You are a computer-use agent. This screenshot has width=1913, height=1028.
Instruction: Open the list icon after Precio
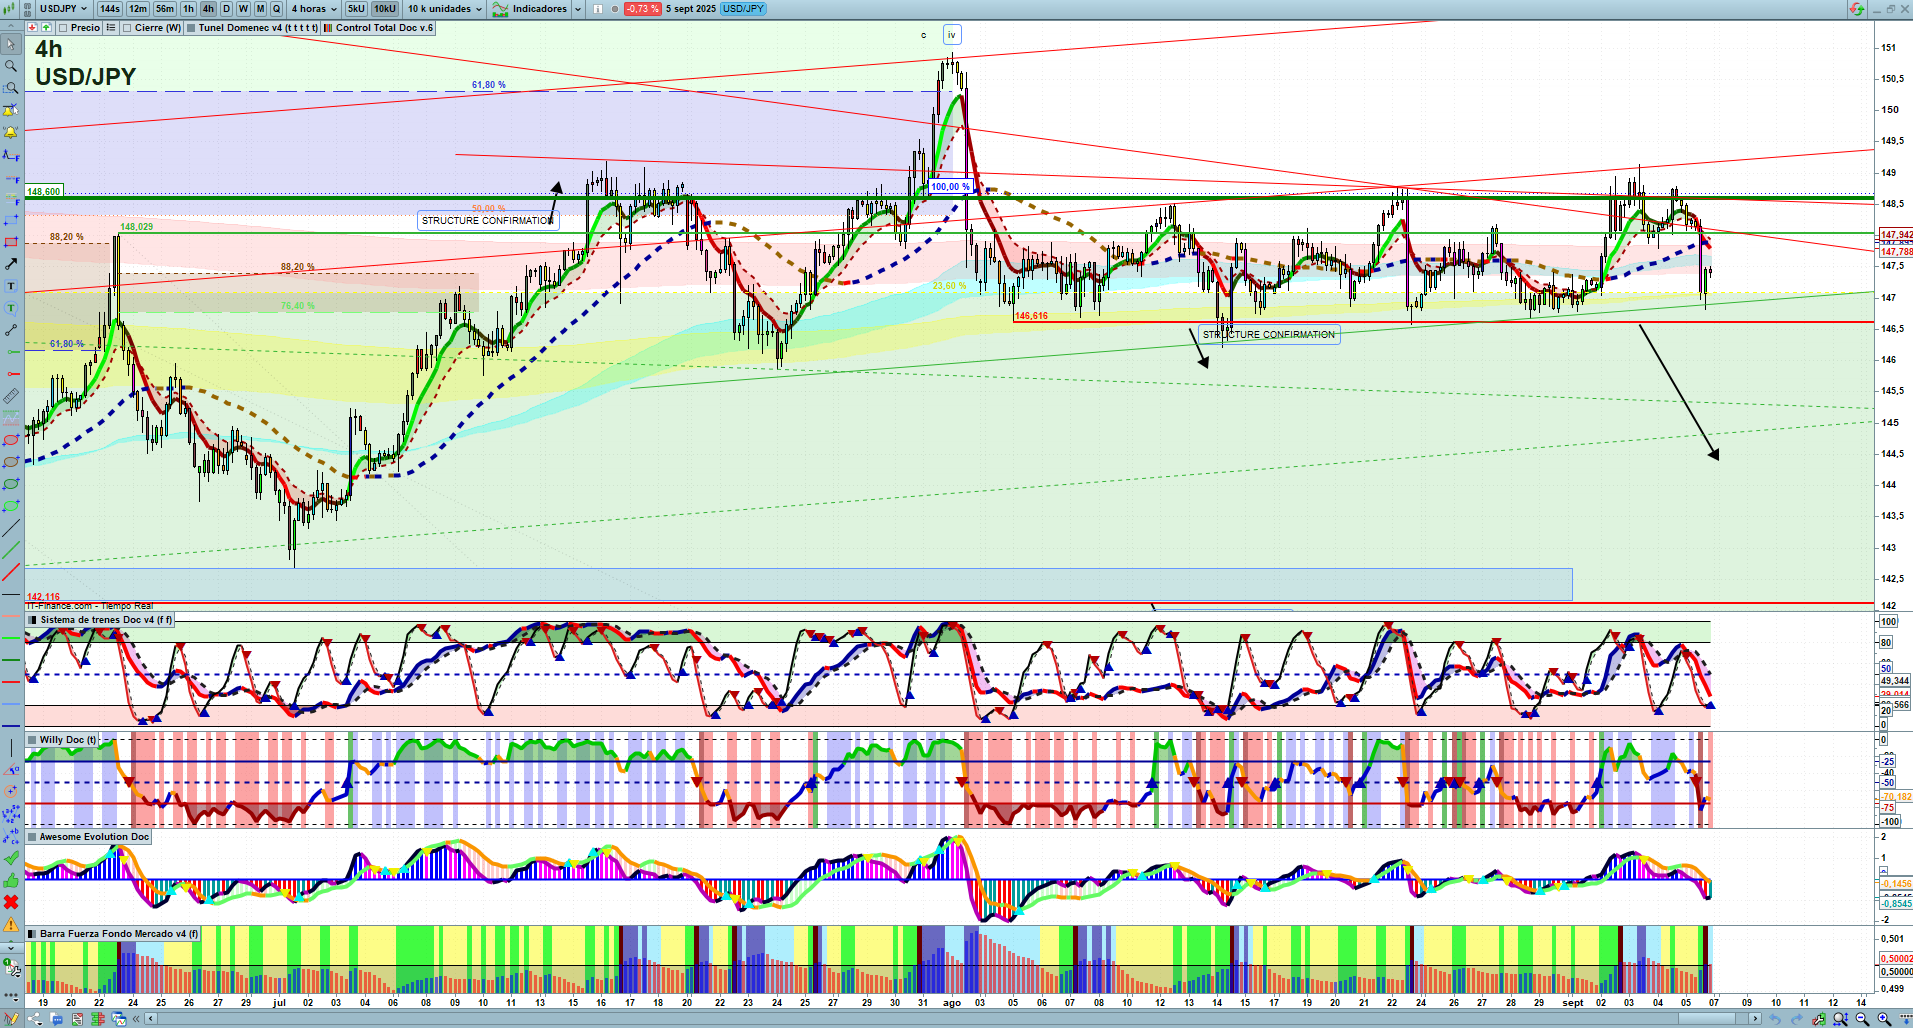tap(111, 28)
